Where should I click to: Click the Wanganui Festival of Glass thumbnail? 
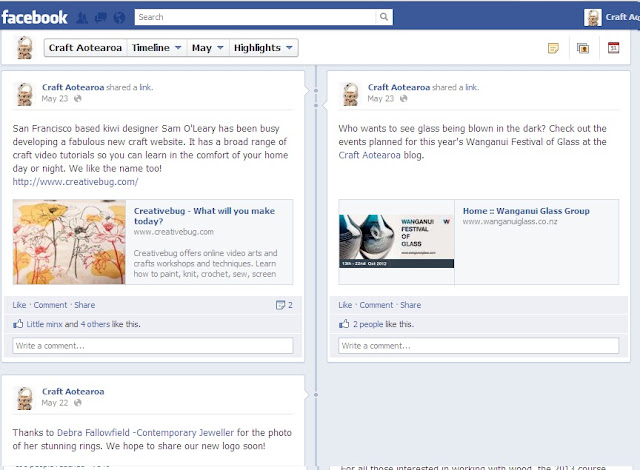pyautogui.click(x=396, y=241)
